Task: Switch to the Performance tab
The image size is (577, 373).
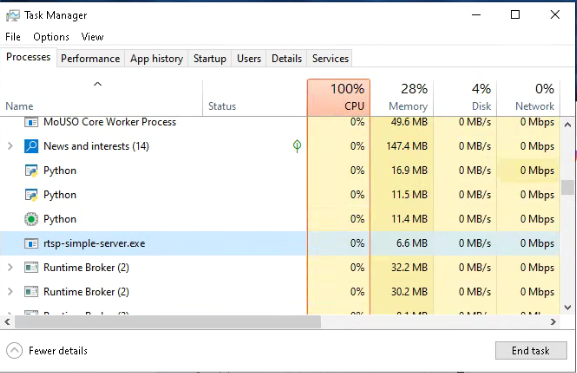Action: pyautogui.click(x=90, y=58)
